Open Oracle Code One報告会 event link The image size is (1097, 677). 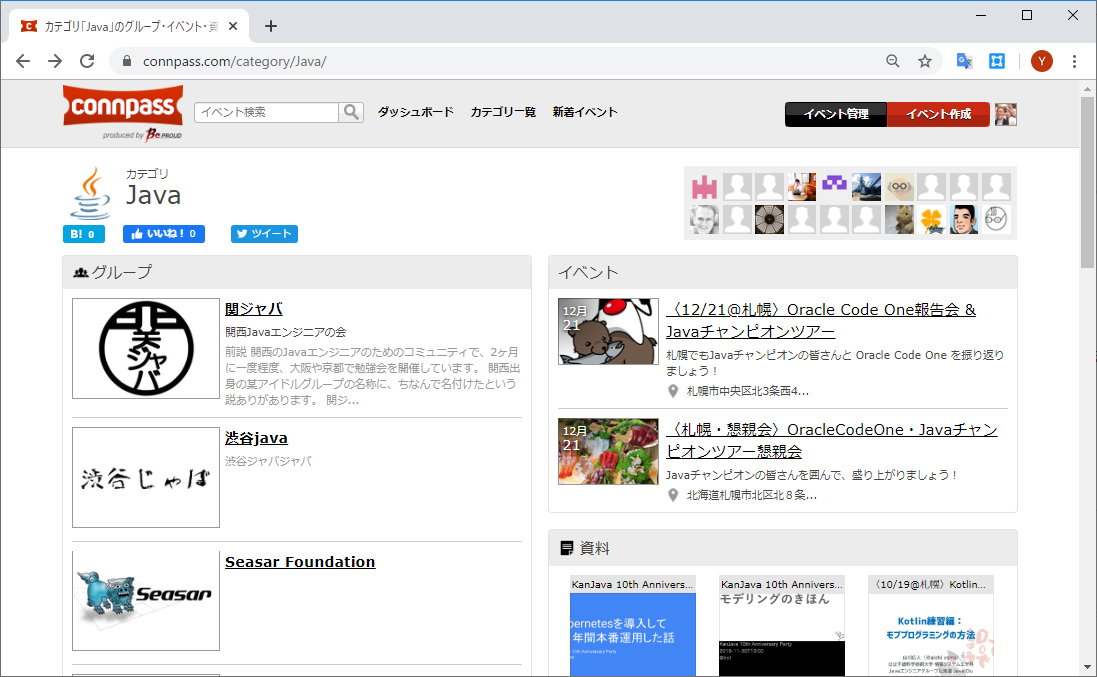(x=821, y=320)
